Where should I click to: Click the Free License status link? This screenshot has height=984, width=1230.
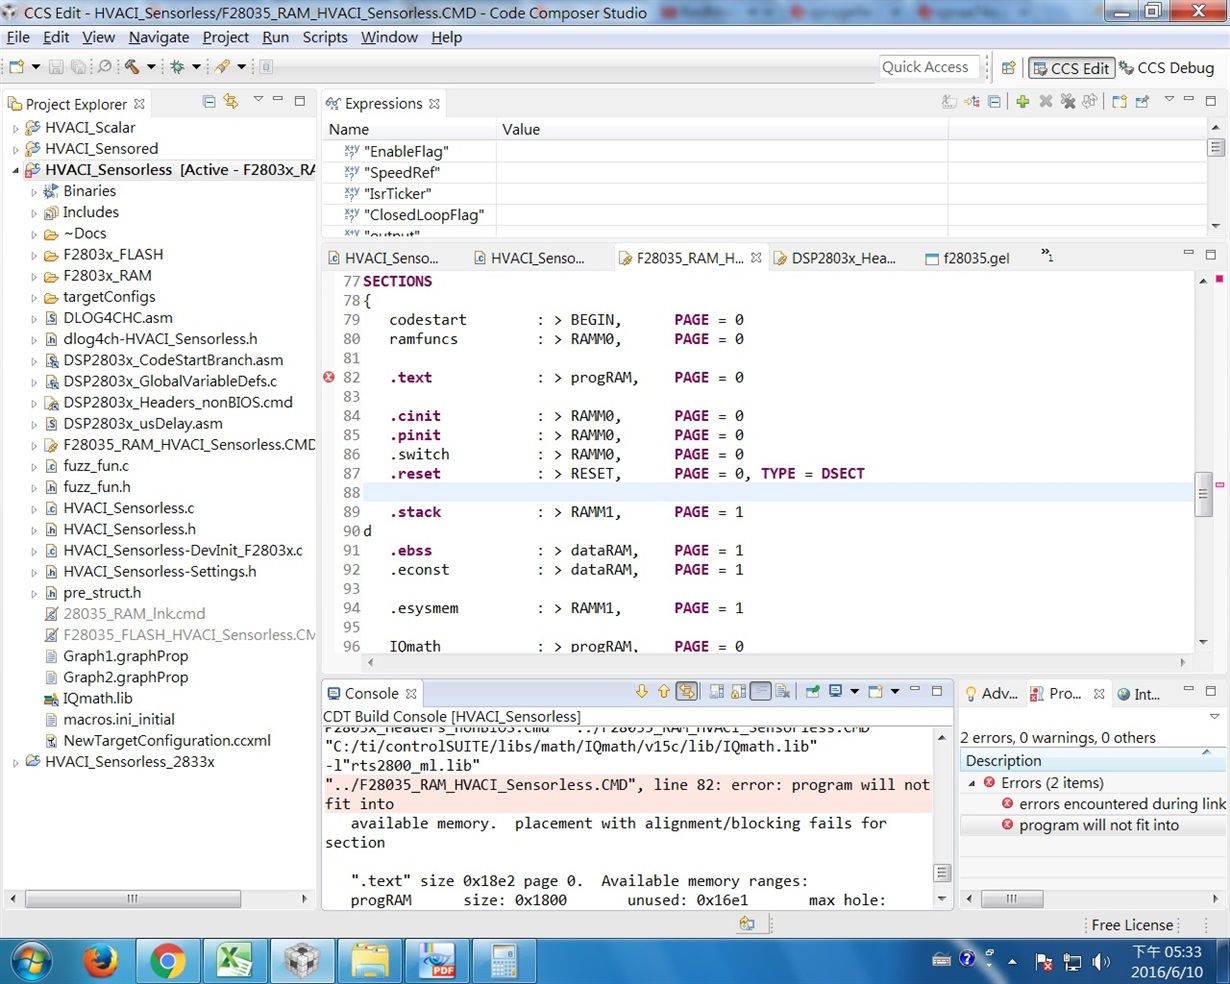[1132, 925]
